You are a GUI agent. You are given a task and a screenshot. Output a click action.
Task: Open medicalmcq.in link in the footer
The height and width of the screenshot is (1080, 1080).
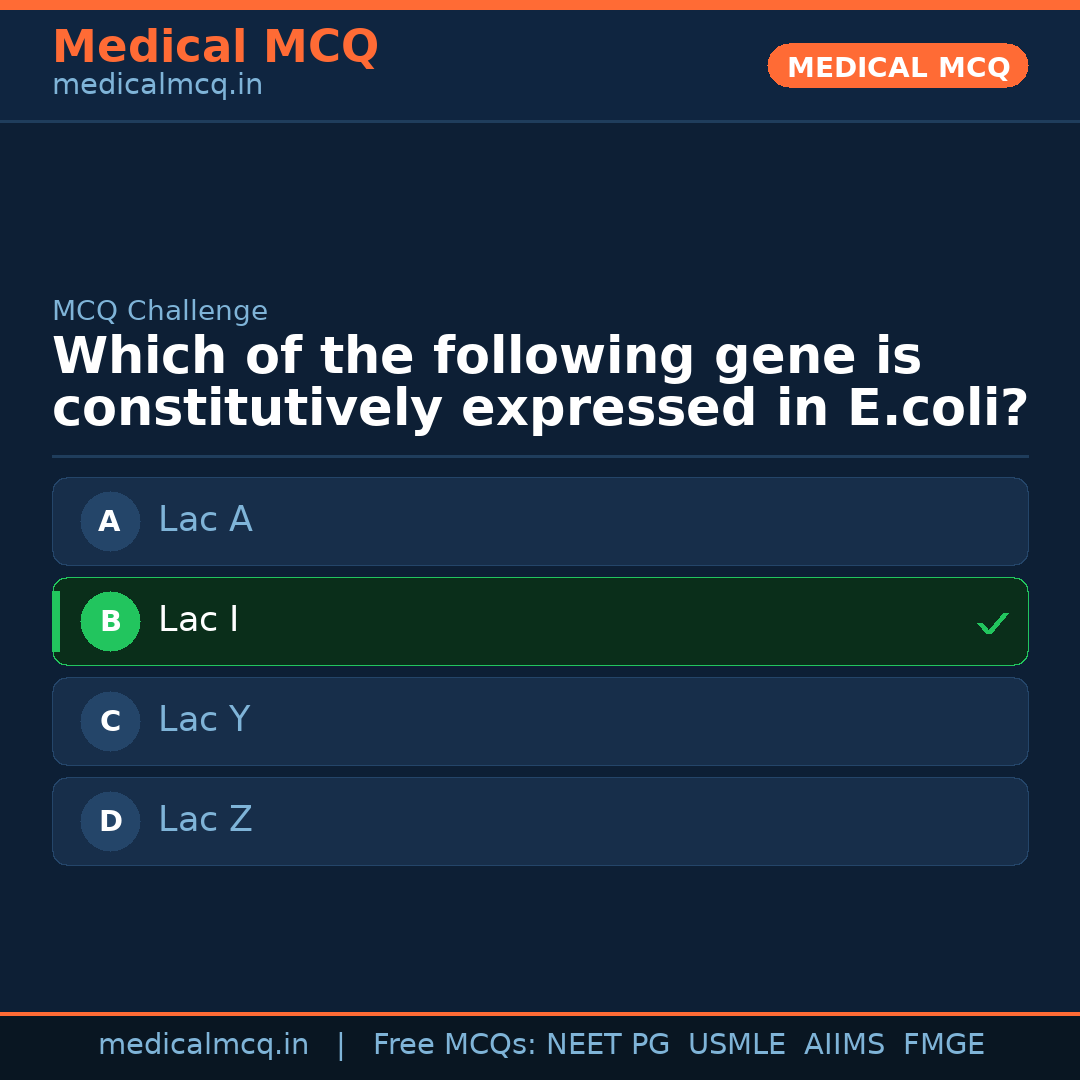tap(203, 1045)
